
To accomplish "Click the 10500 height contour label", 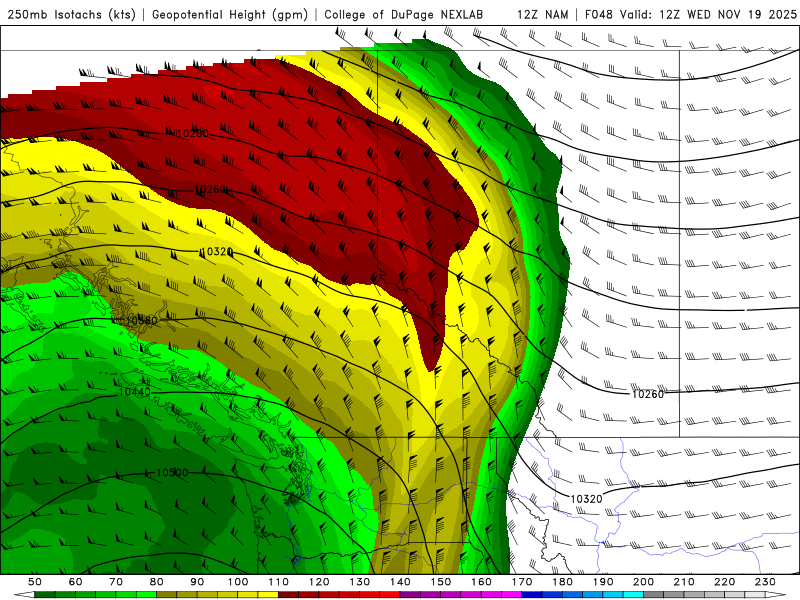I will coord(172,472).
